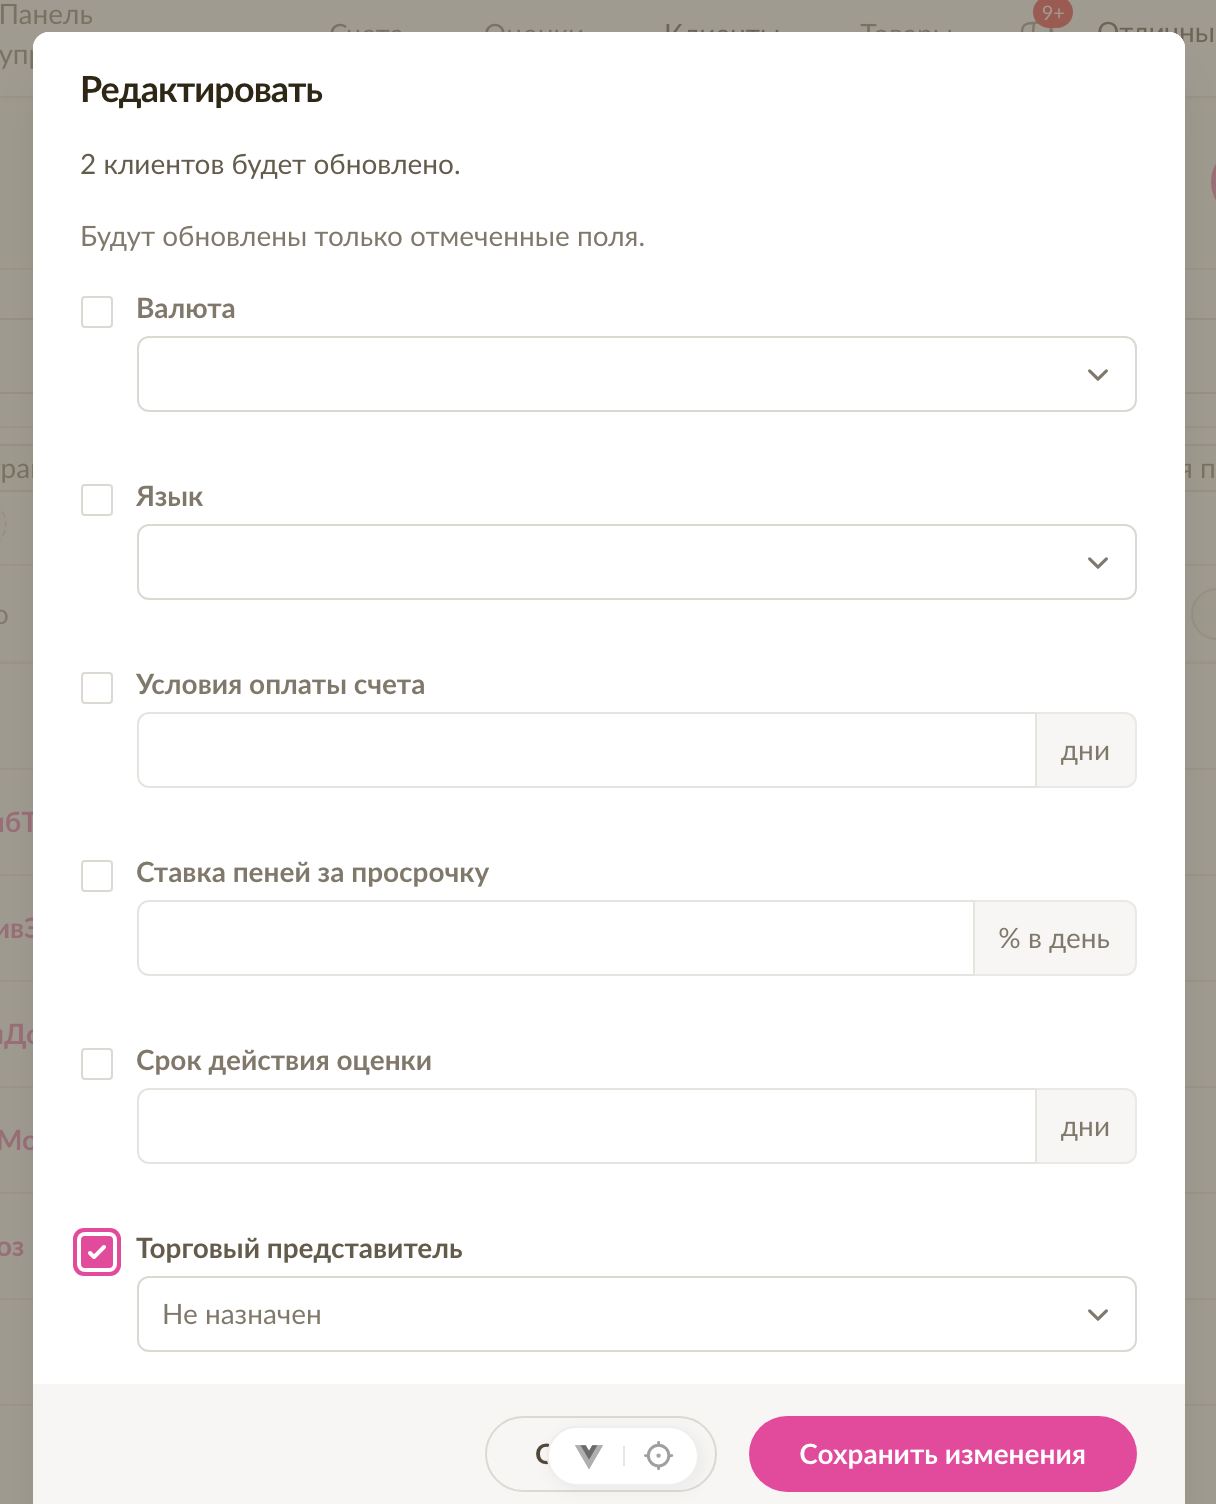The width and height of the screenshot is (1216, 1504).
Task: Check the Условия оплаты счета box
Action: pyautogui.click(x=97, y=687)
